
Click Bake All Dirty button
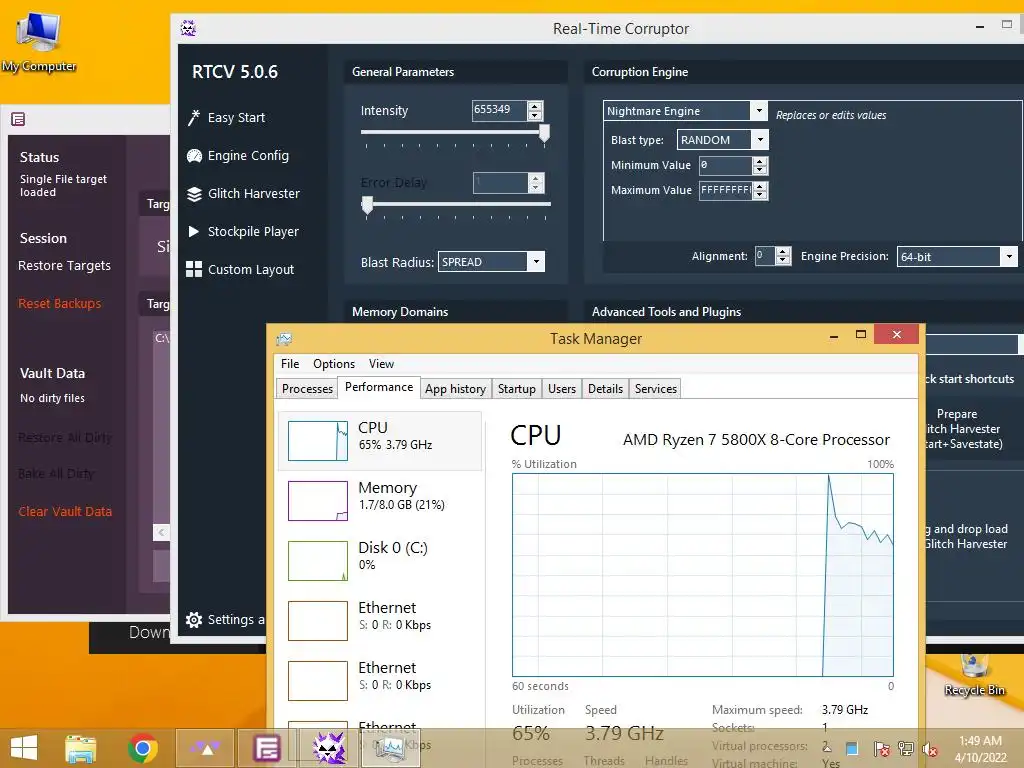tap(56, 473)
